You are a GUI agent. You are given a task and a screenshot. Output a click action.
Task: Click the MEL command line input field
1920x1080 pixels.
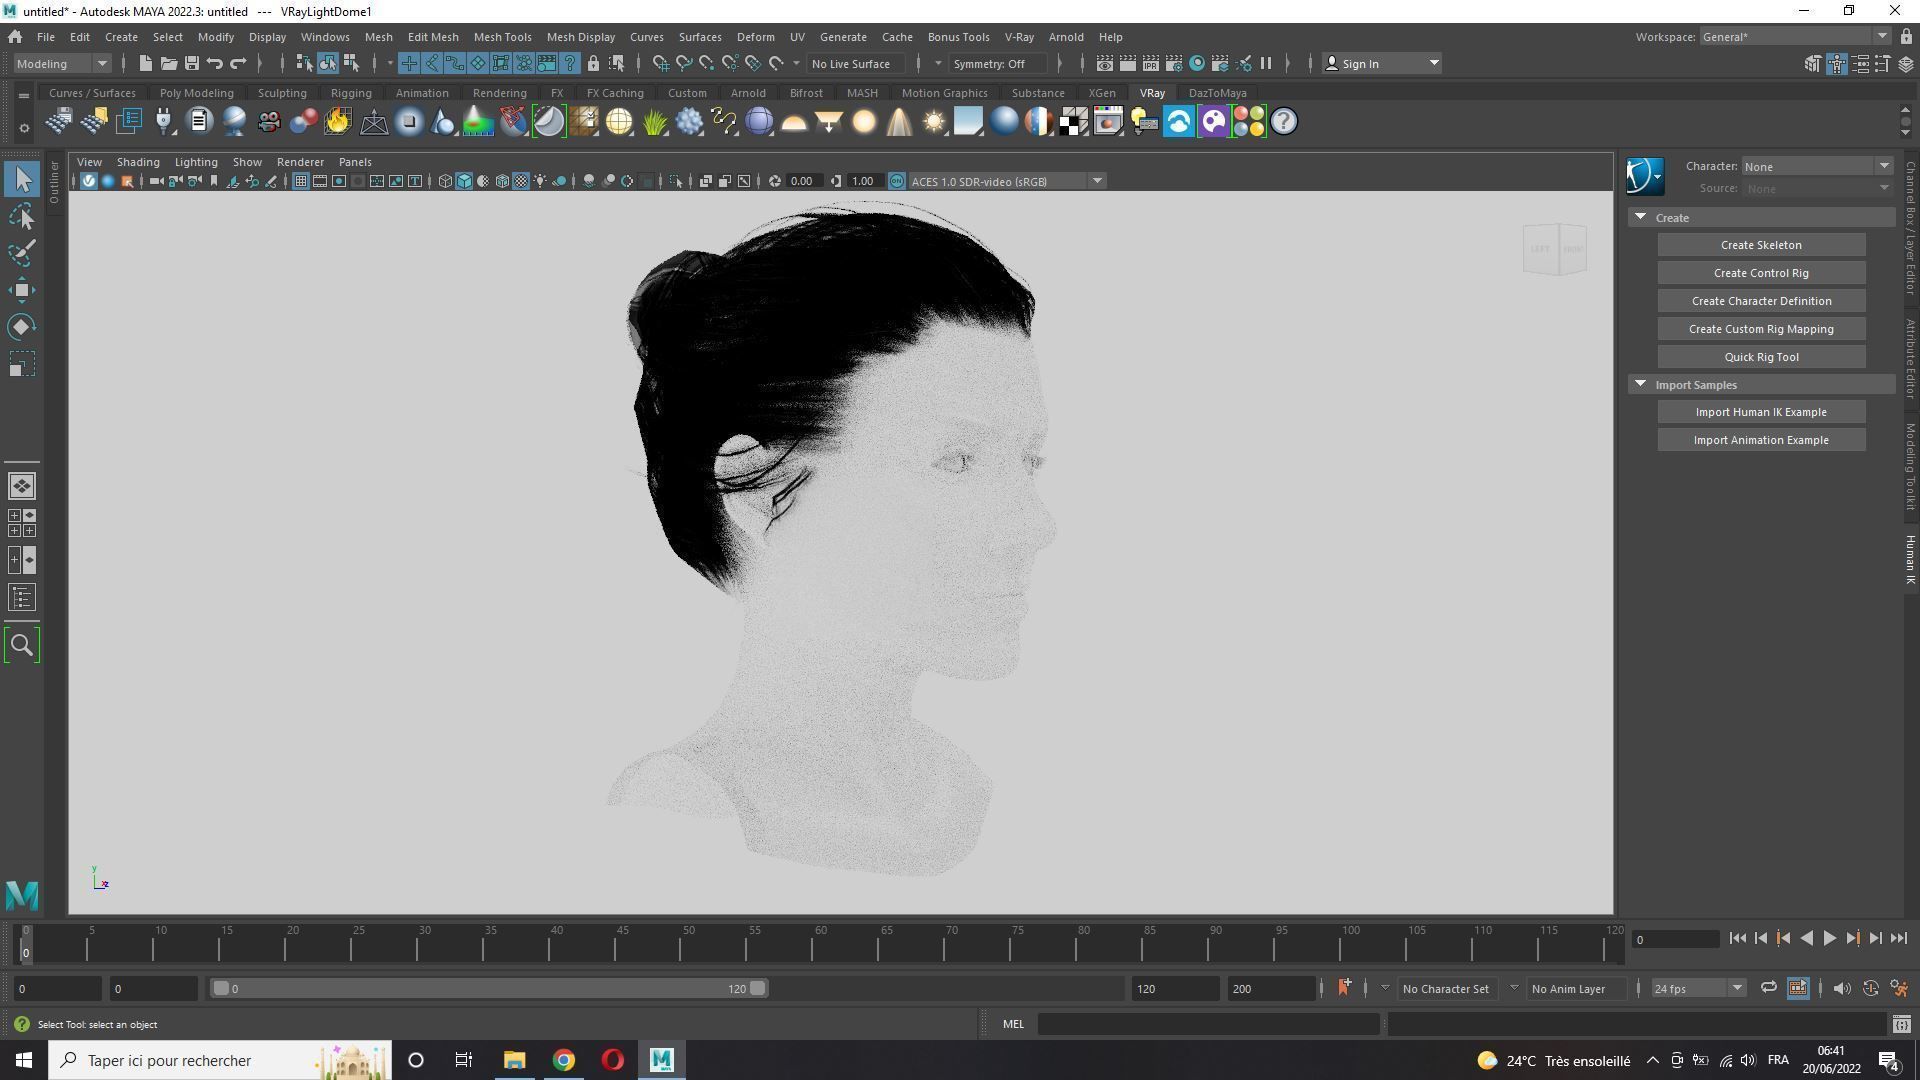click(1208, 1024)
